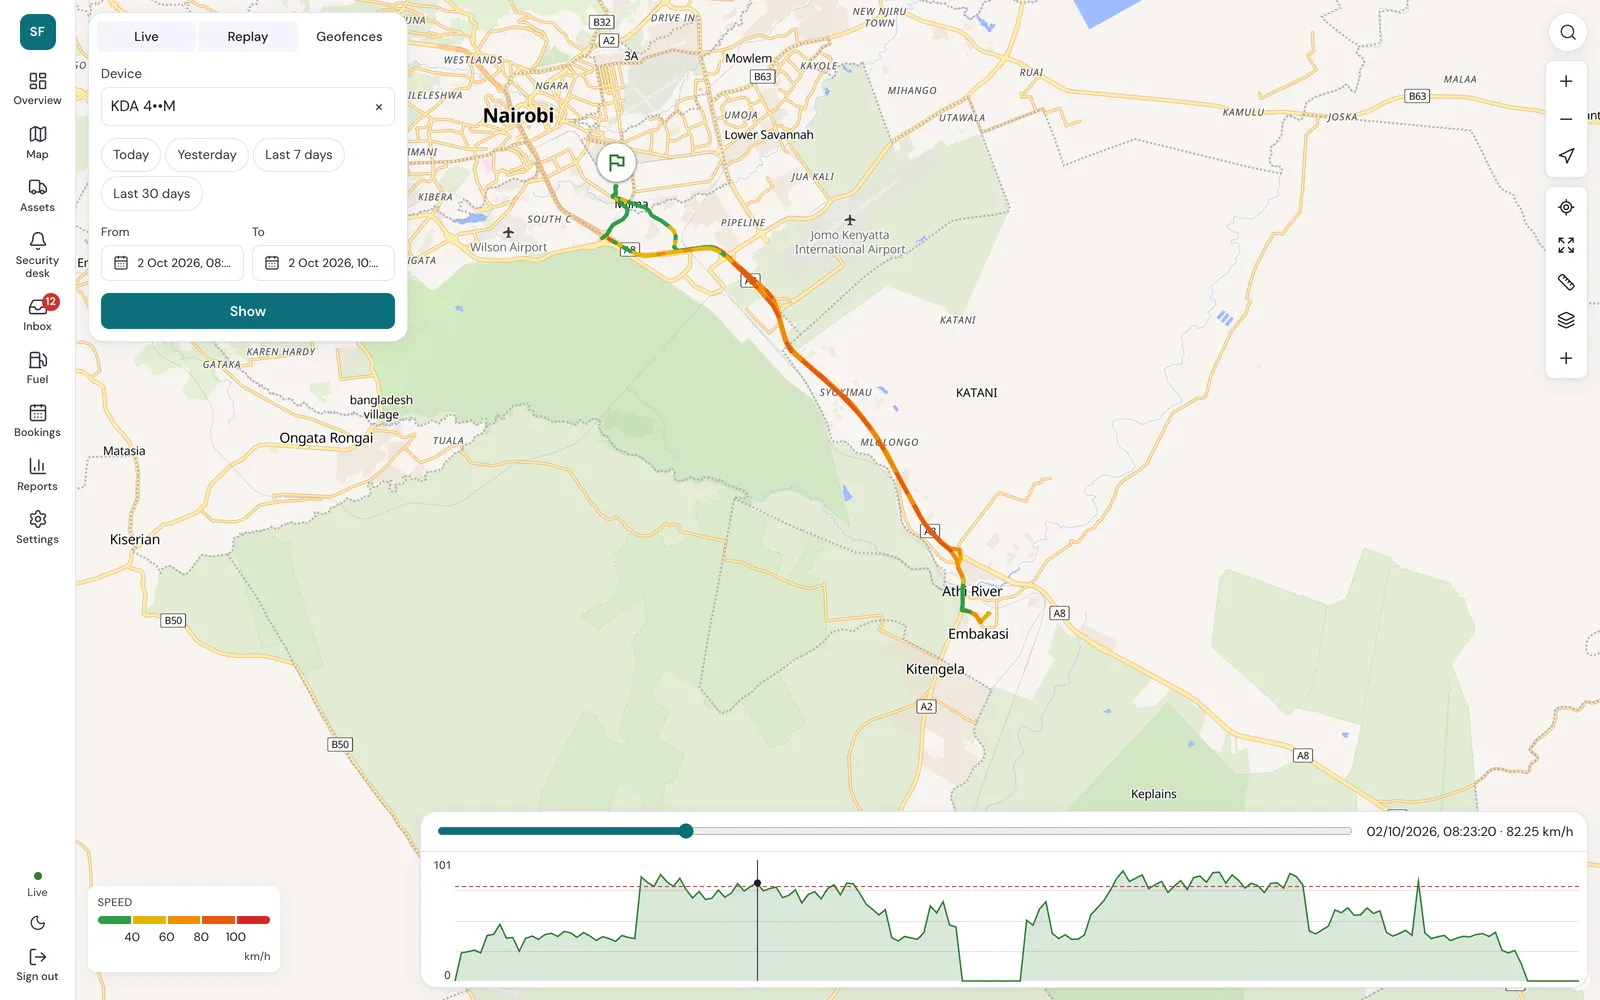Click the Live status indicator in sidebar
1600x1000 pixels.
pos(37,884)
